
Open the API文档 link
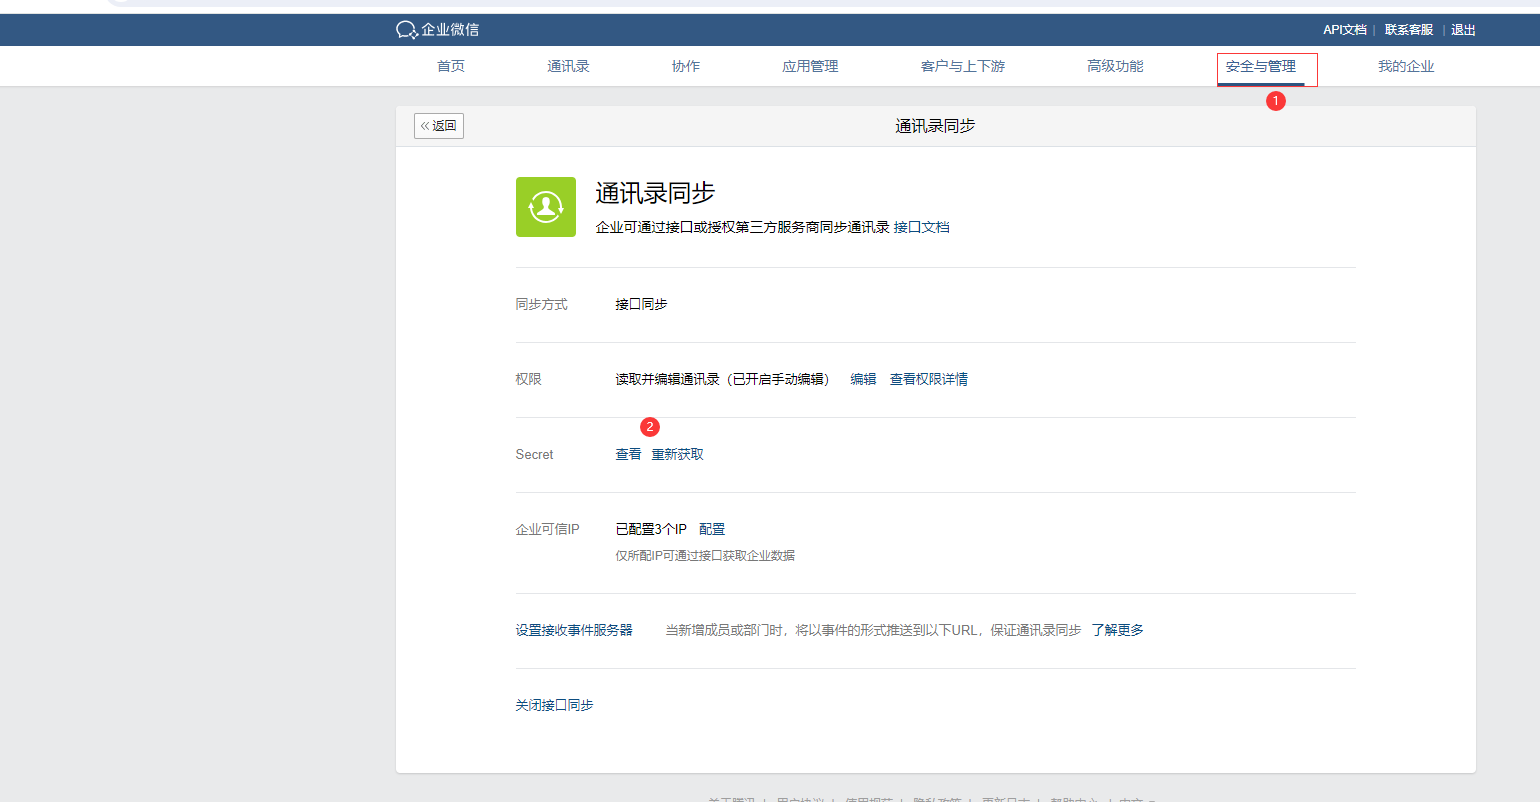pos(1344,30)
